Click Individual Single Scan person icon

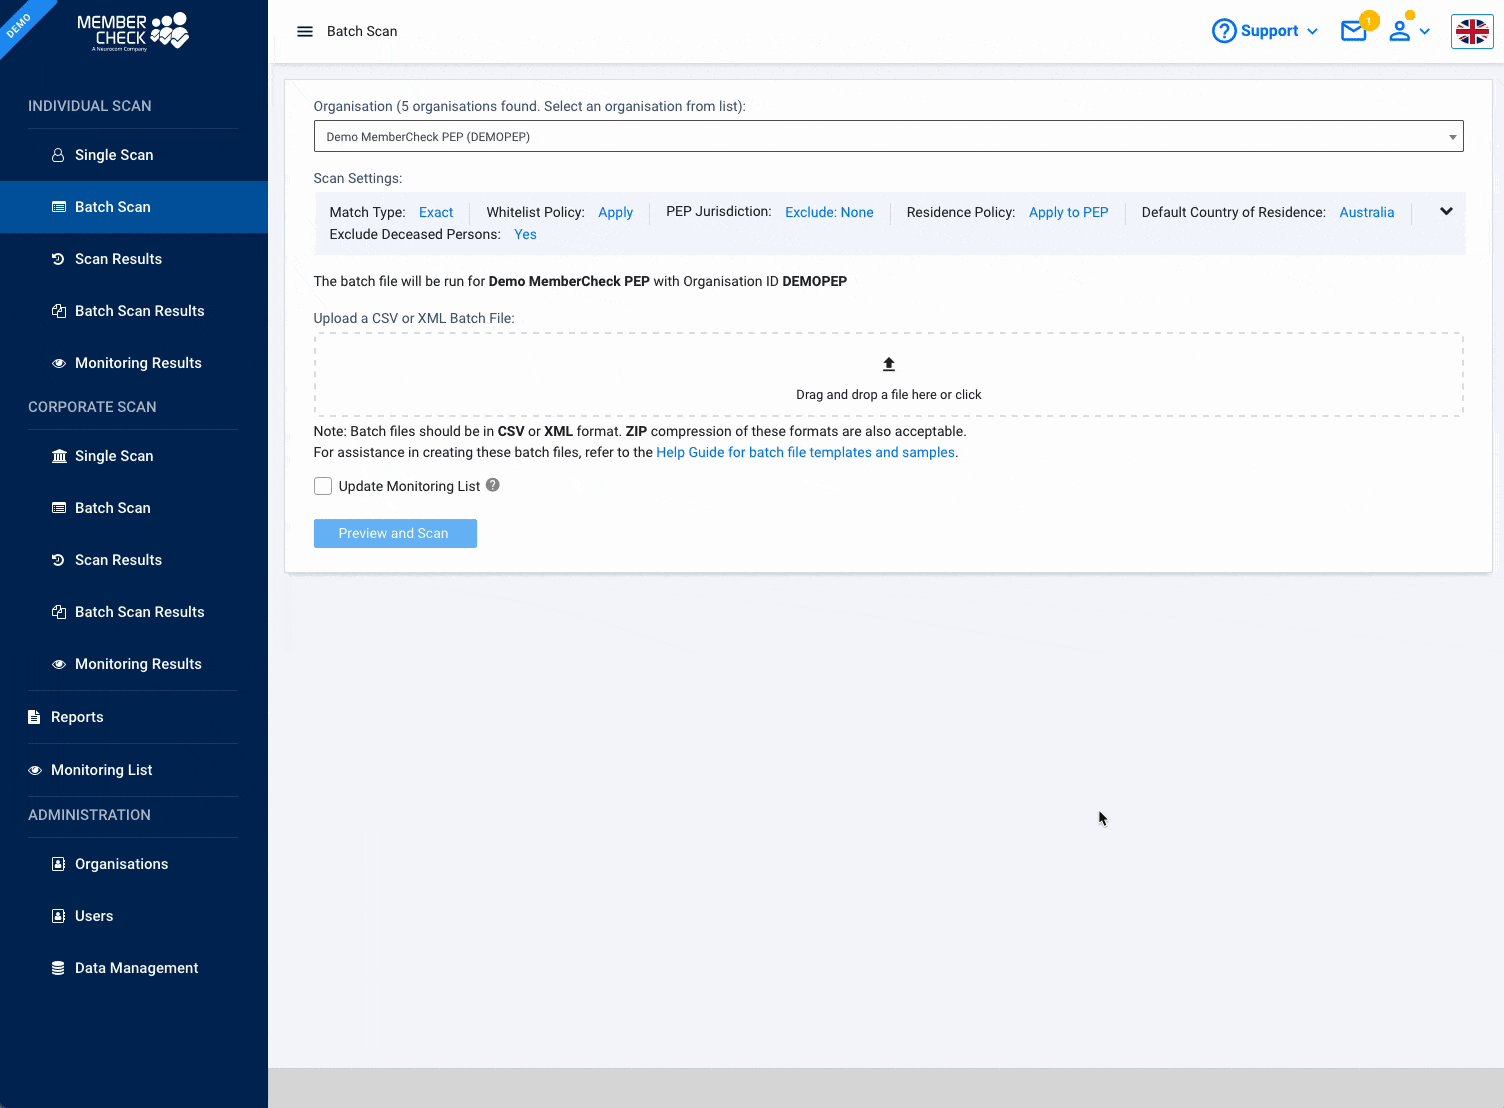[x=59, y=155]
